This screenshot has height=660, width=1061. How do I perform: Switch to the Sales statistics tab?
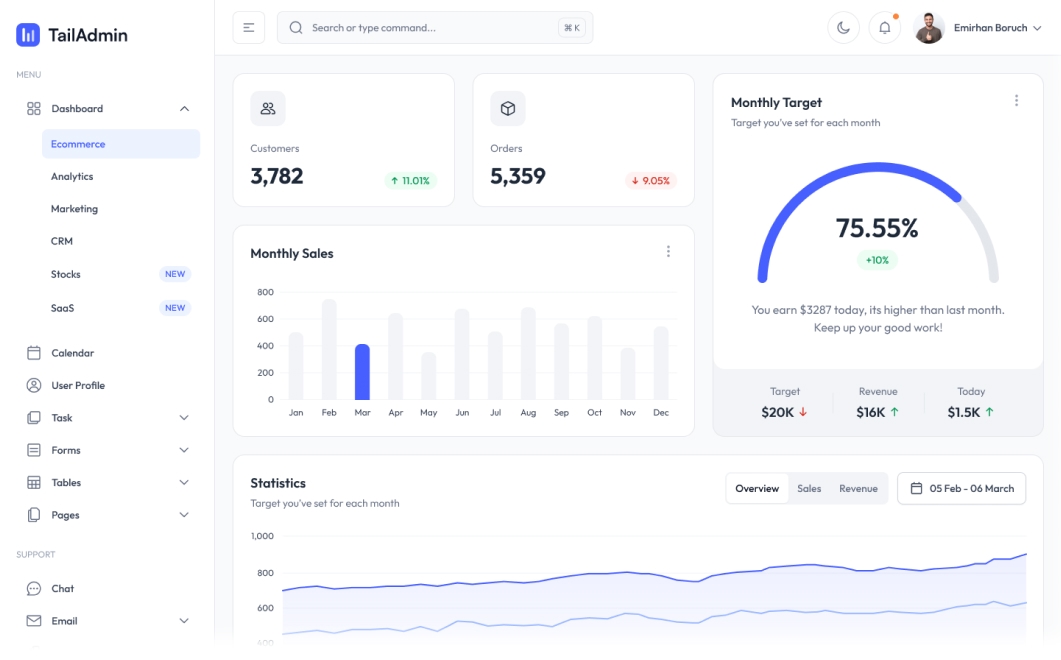pyautogui.click(x=810, y=488)
